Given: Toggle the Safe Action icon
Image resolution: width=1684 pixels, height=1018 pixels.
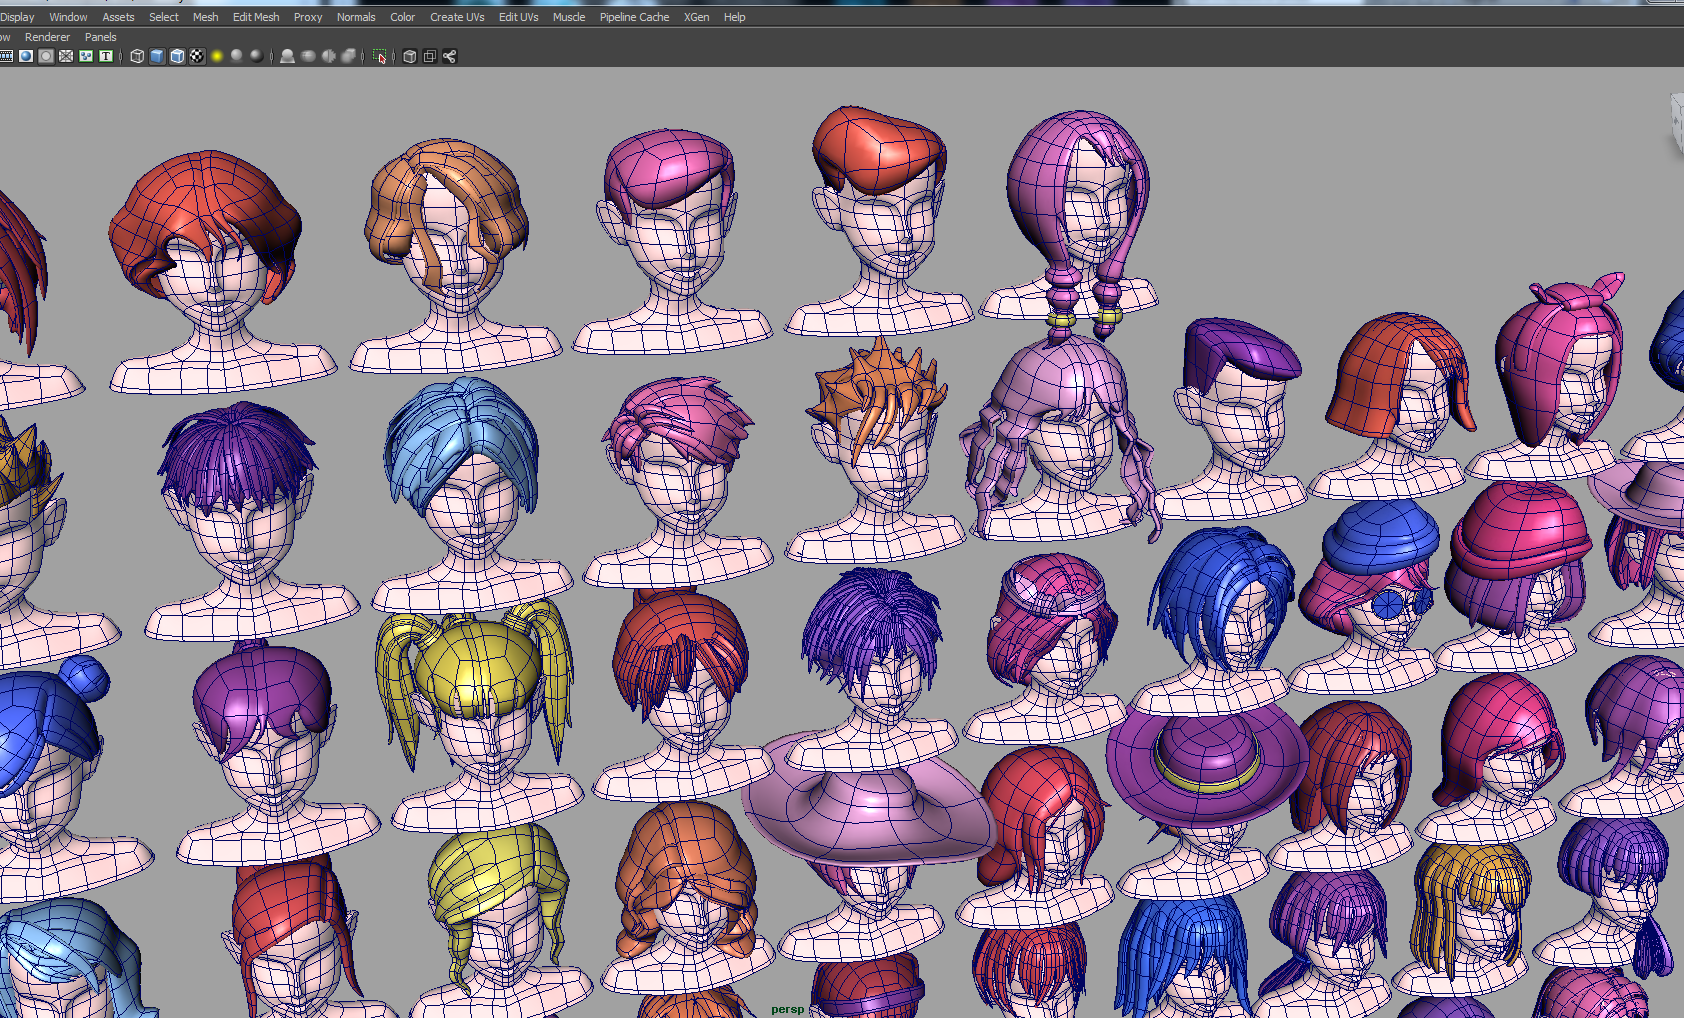Looking at the screenshot, I should pyautogui.click(x=86, y=56).
